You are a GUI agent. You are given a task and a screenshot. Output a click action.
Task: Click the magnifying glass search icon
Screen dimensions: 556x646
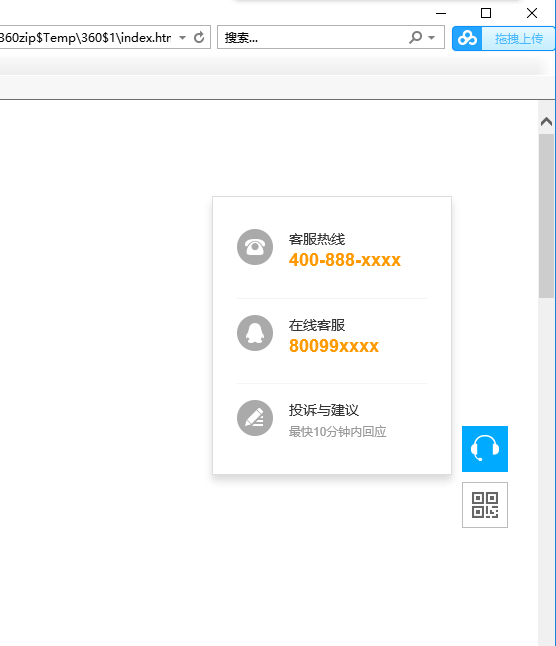click(415, 37)
